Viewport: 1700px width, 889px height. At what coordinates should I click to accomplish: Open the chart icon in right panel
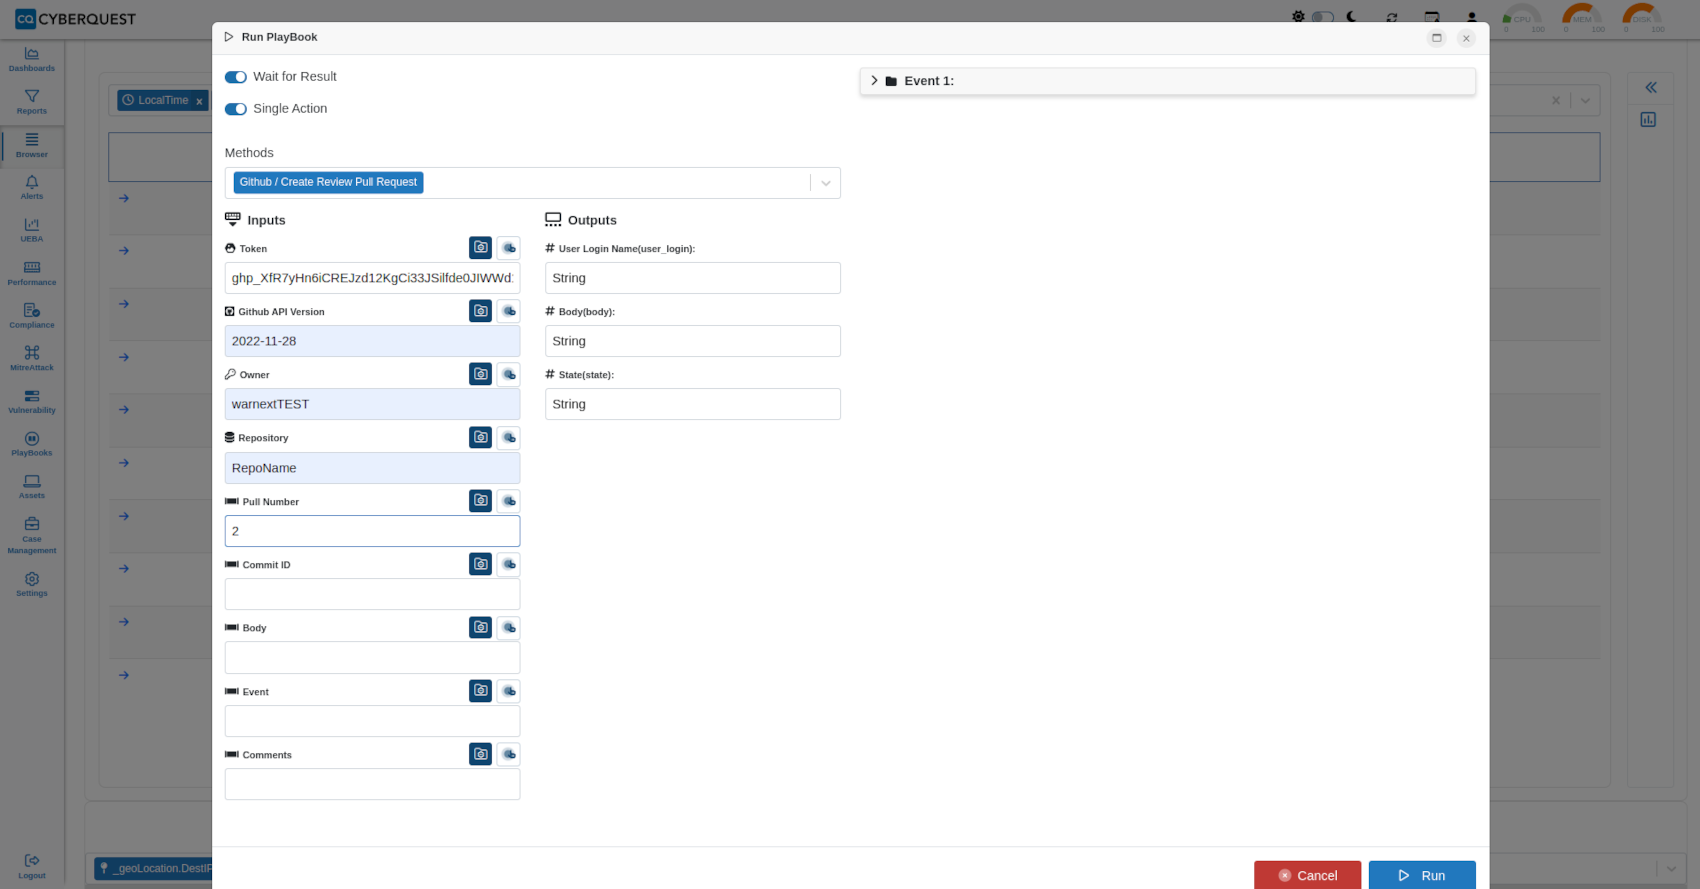1648,120
